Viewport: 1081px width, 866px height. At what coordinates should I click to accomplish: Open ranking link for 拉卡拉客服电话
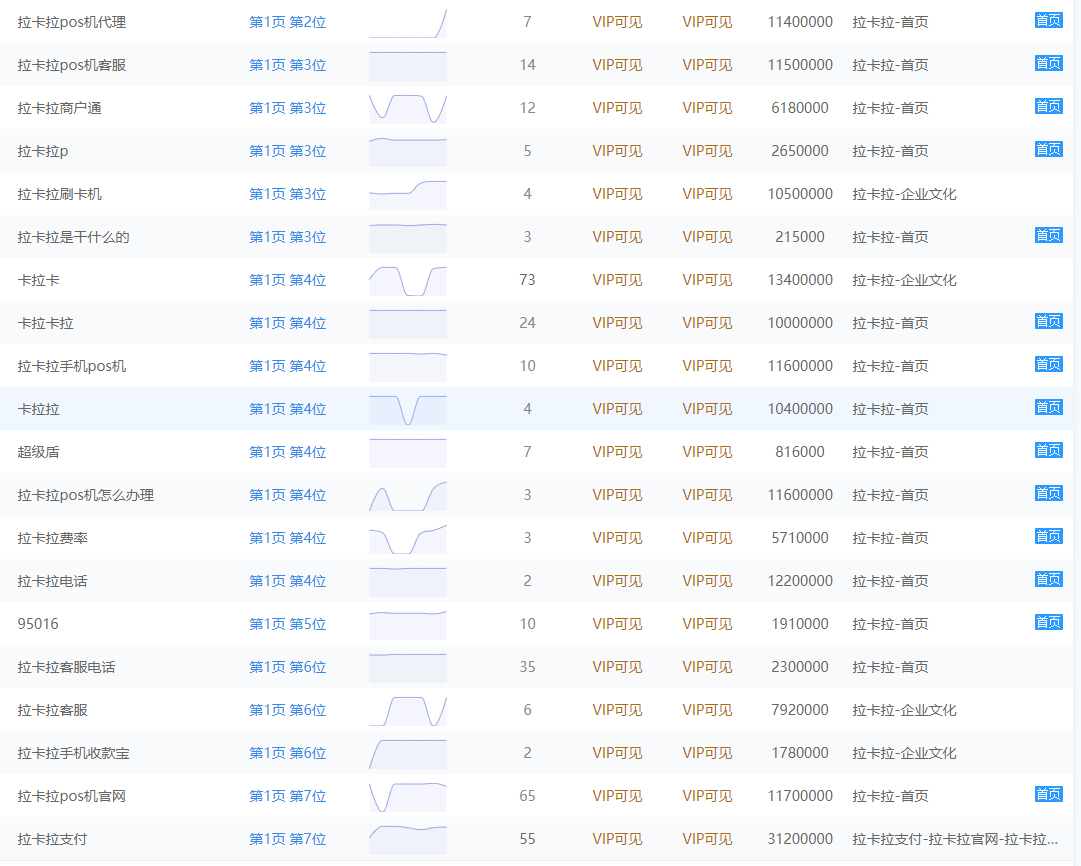pyautogui.click(x=287, y=667)
